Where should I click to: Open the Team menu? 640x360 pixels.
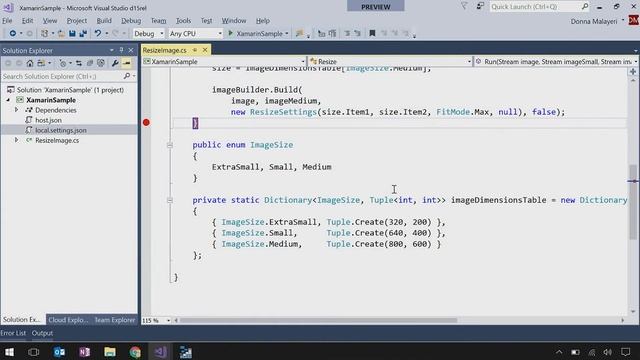[158, 20]
